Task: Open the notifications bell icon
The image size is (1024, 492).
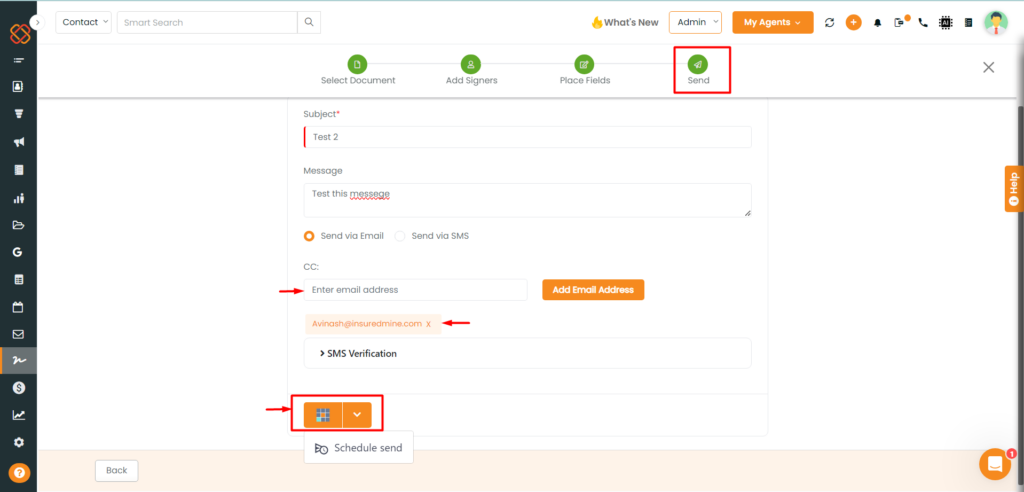Action: point(878,22)
